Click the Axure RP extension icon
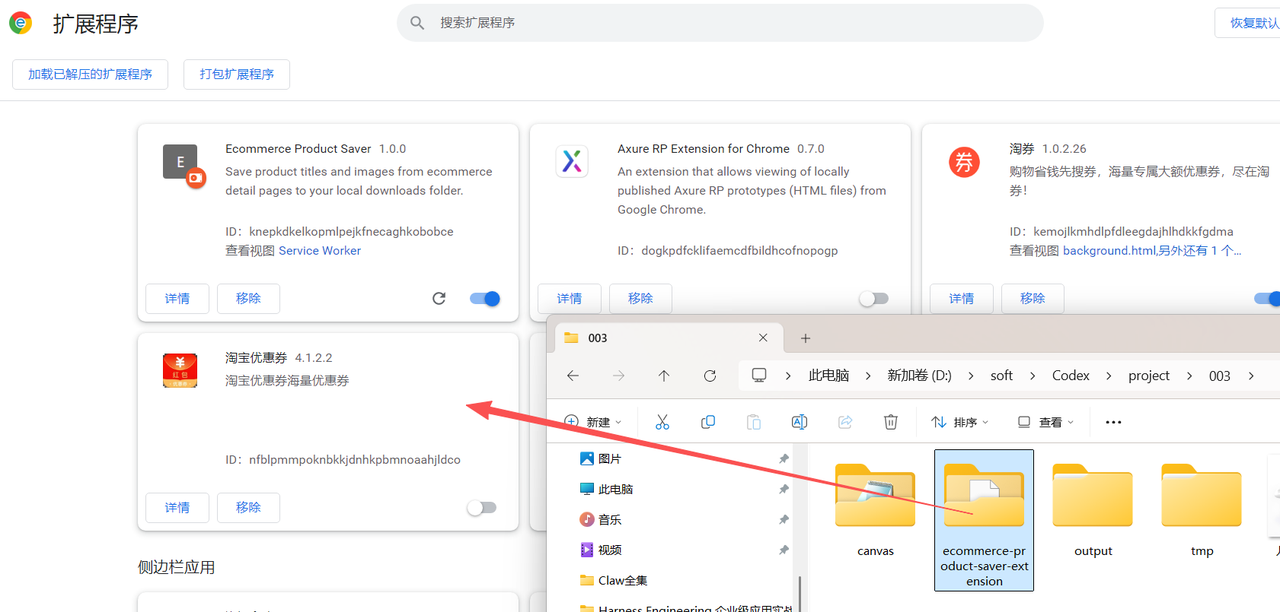This screenshot has height=612, width=1280. (x=572, y=161)
